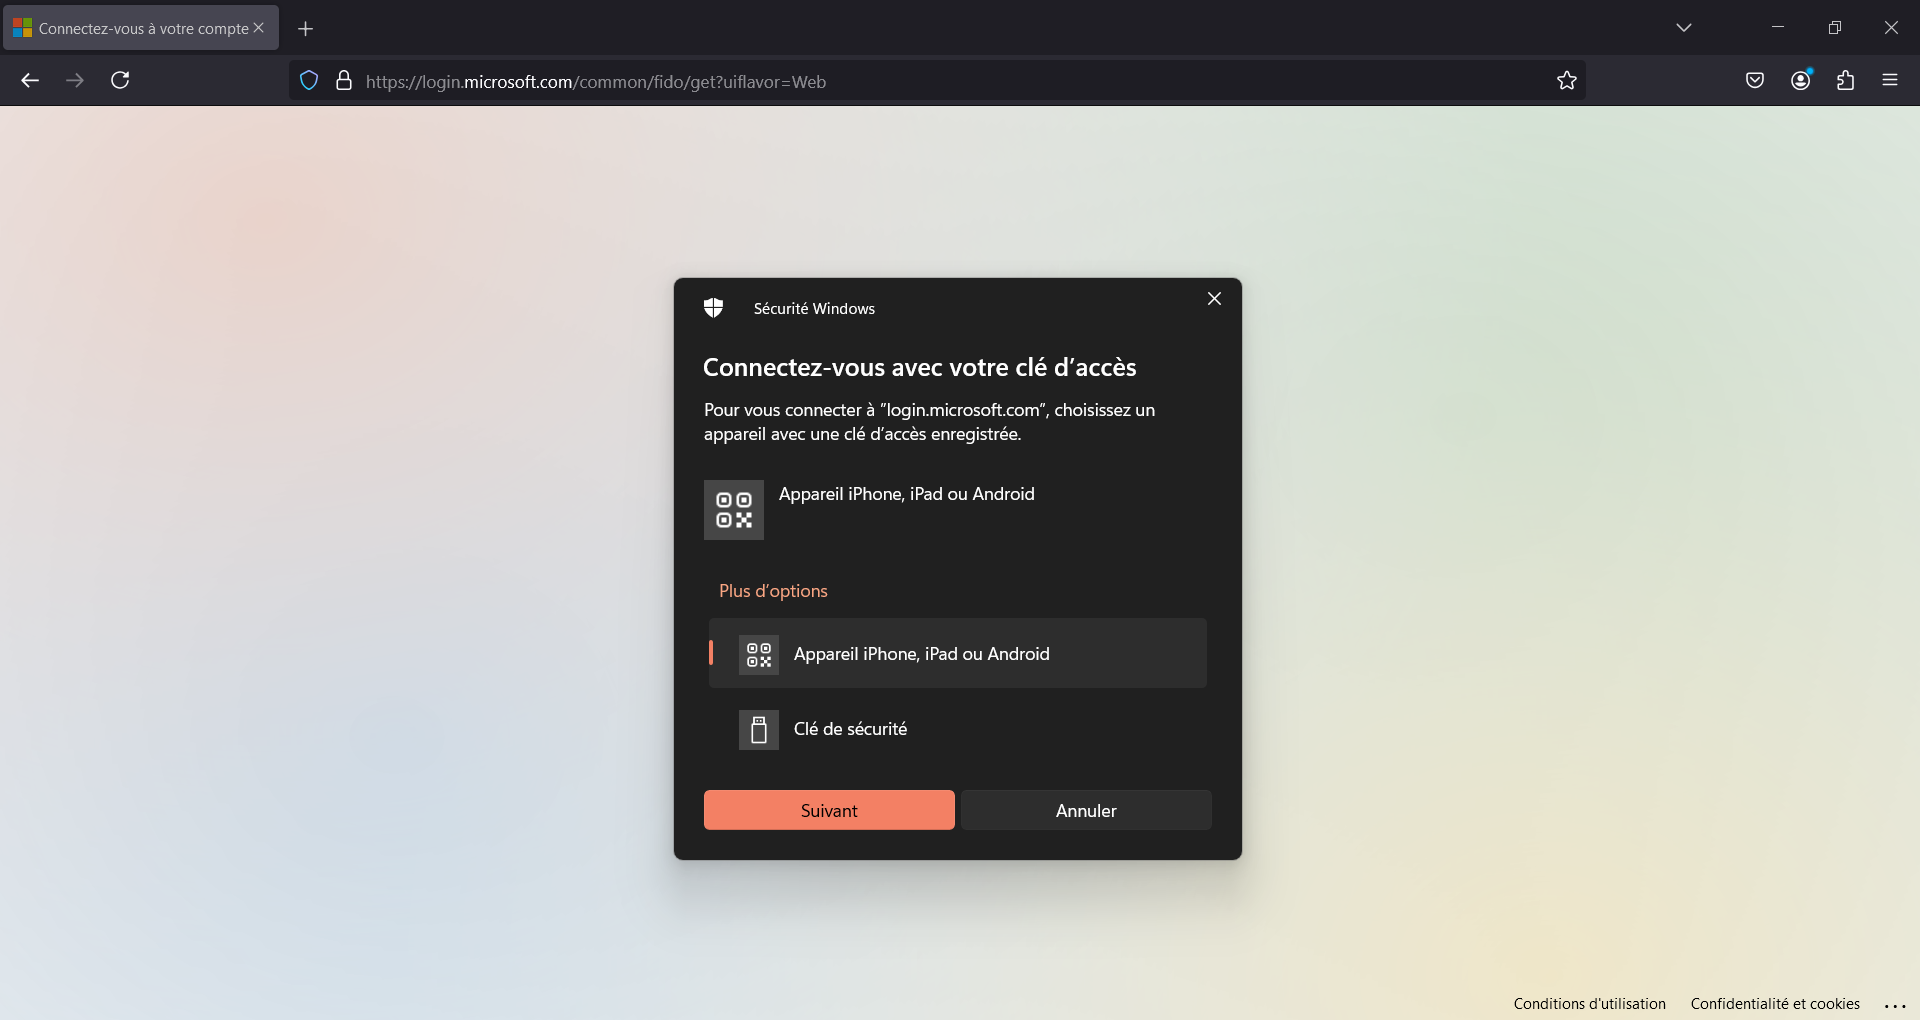Expand the list all tabs dropdown

tap(1683, 28)
